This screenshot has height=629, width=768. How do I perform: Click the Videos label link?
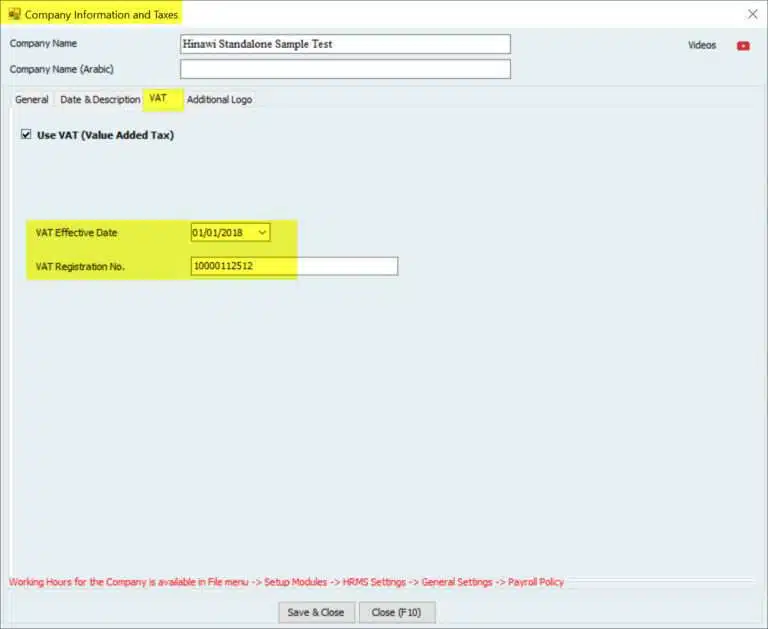tap(702, 45)
